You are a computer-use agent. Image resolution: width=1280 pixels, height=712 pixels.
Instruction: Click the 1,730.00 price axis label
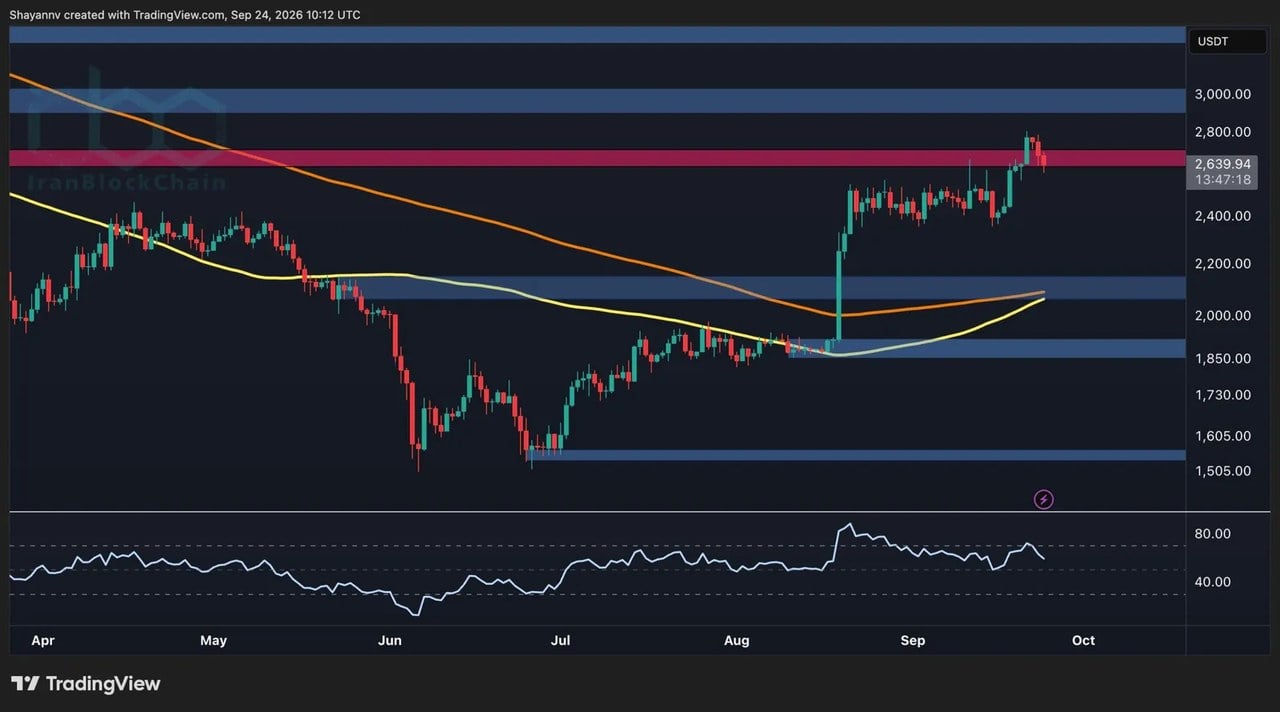click(x=1222, y=395)
